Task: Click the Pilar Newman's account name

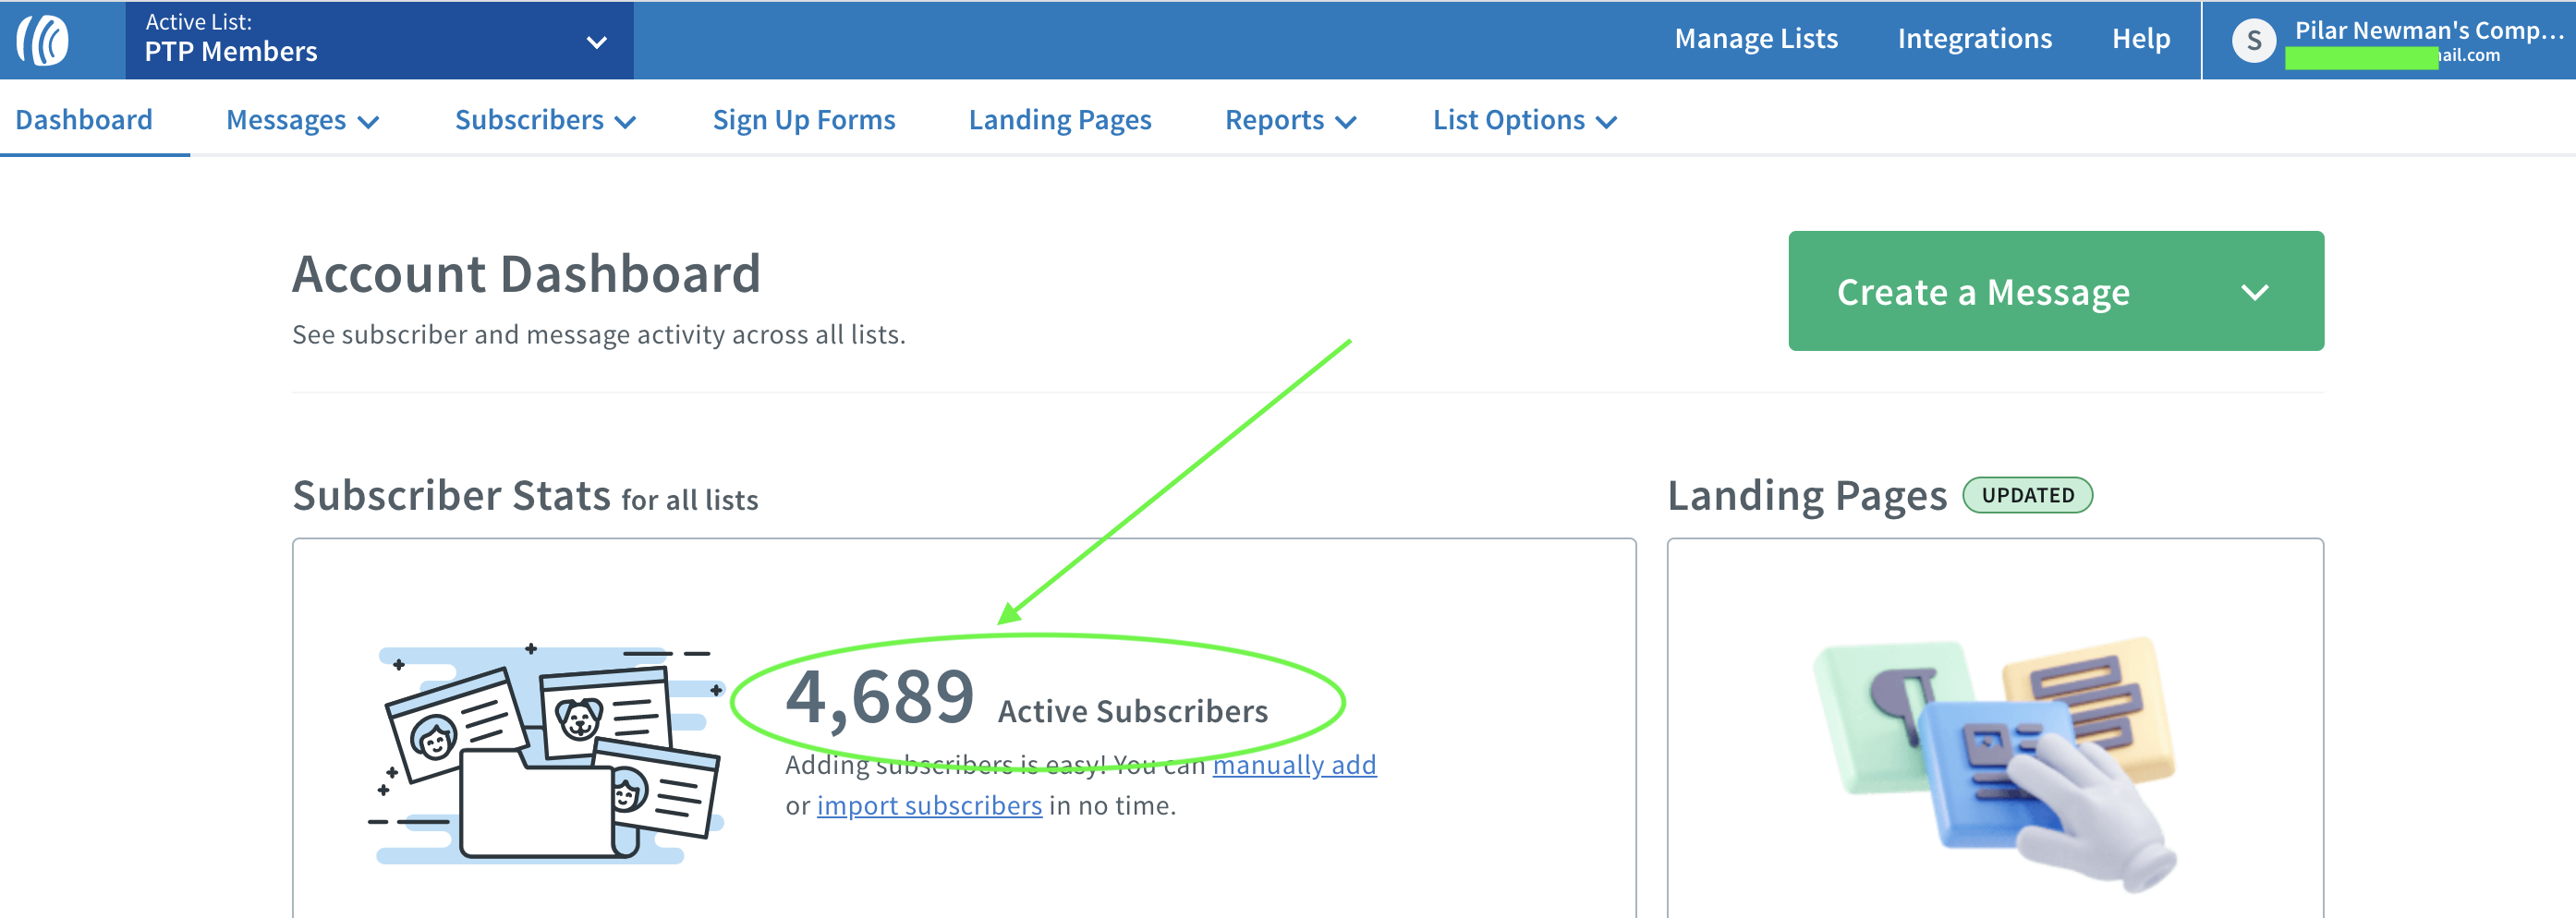Action: (2428, 31)
